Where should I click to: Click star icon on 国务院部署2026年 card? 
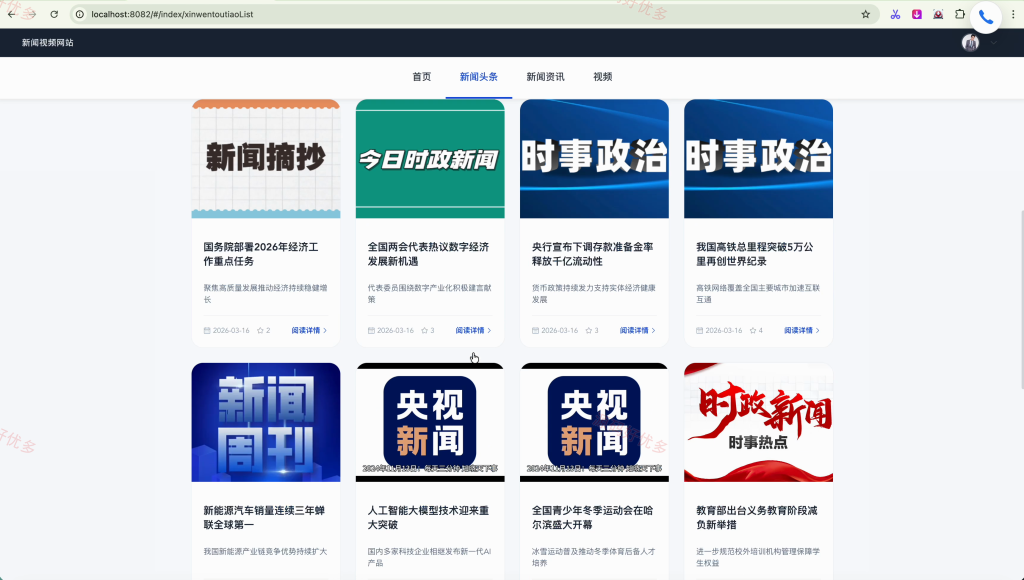point(260,330)
